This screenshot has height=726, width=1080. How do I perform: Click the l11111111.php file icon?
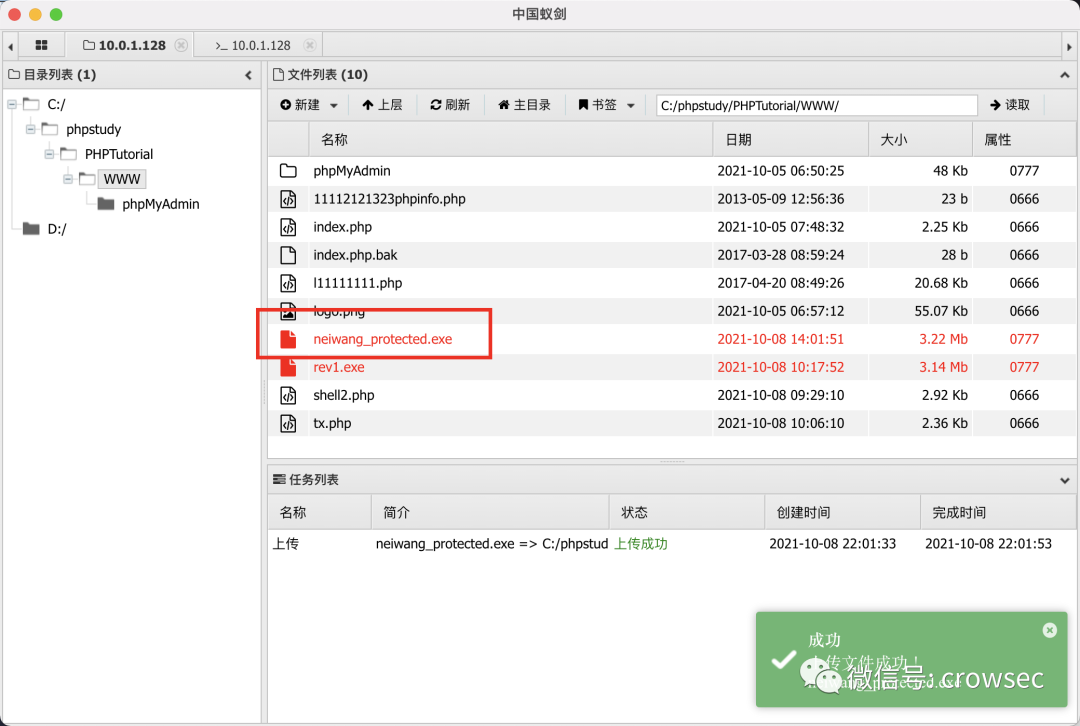point(289,283)
